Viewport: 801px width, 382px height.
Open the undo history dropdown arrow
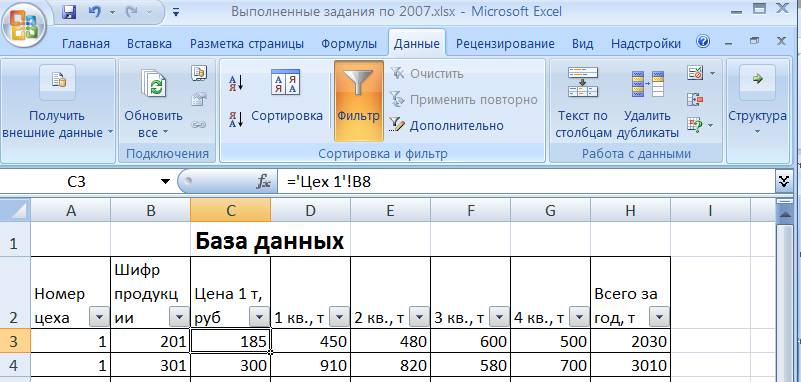[111, 12]
